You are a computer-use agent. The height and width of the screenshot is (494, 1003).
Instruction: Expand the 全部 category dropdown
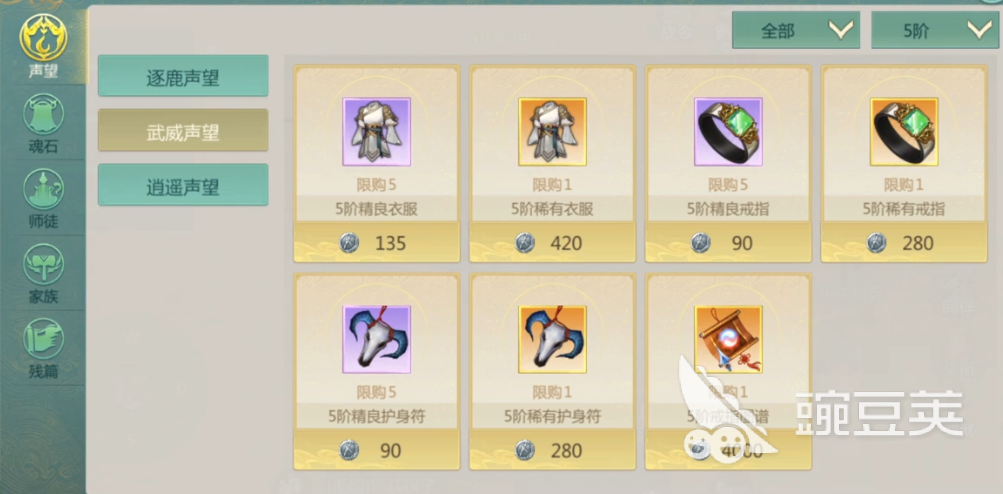796,30
